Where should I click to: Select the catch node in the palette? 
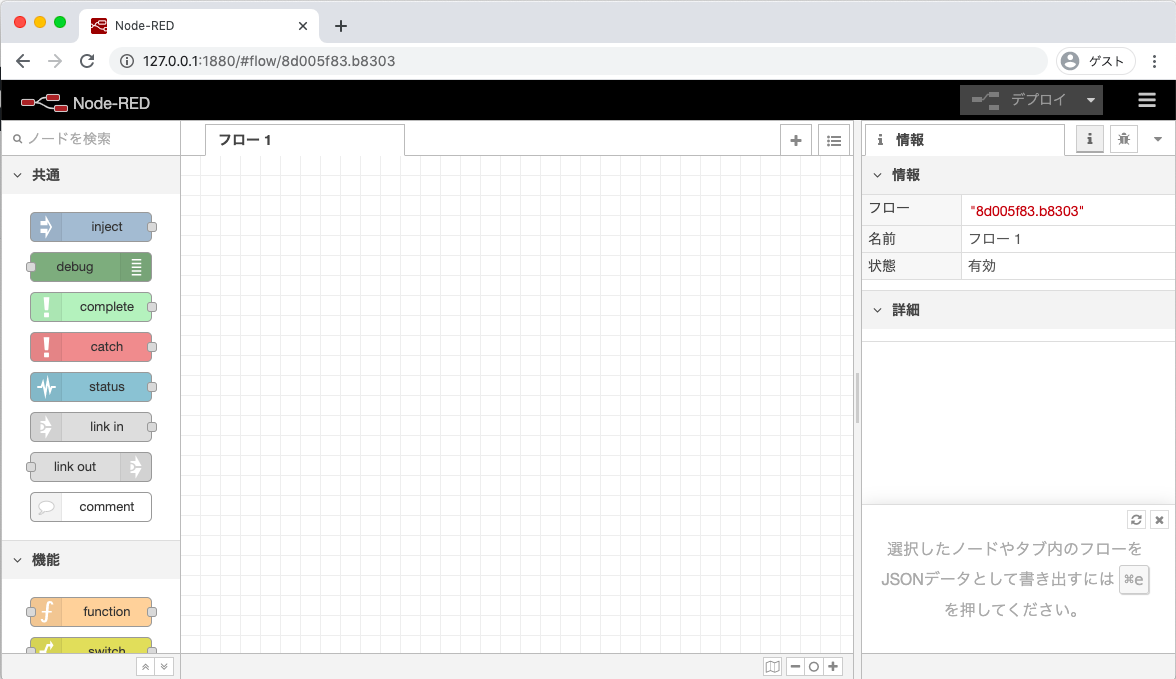(x=91, y=347)
